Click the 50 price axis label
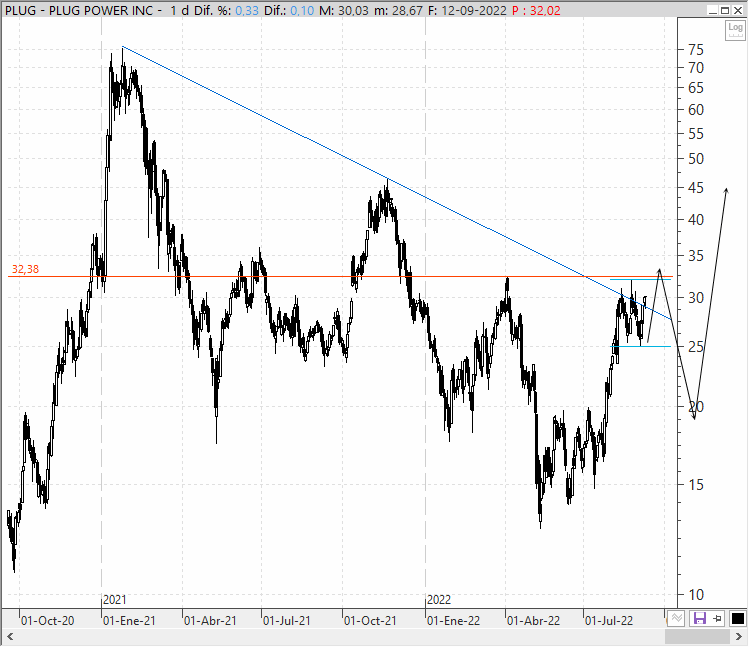The width and height of the screenshot is (749, 647). click(696, 159)
